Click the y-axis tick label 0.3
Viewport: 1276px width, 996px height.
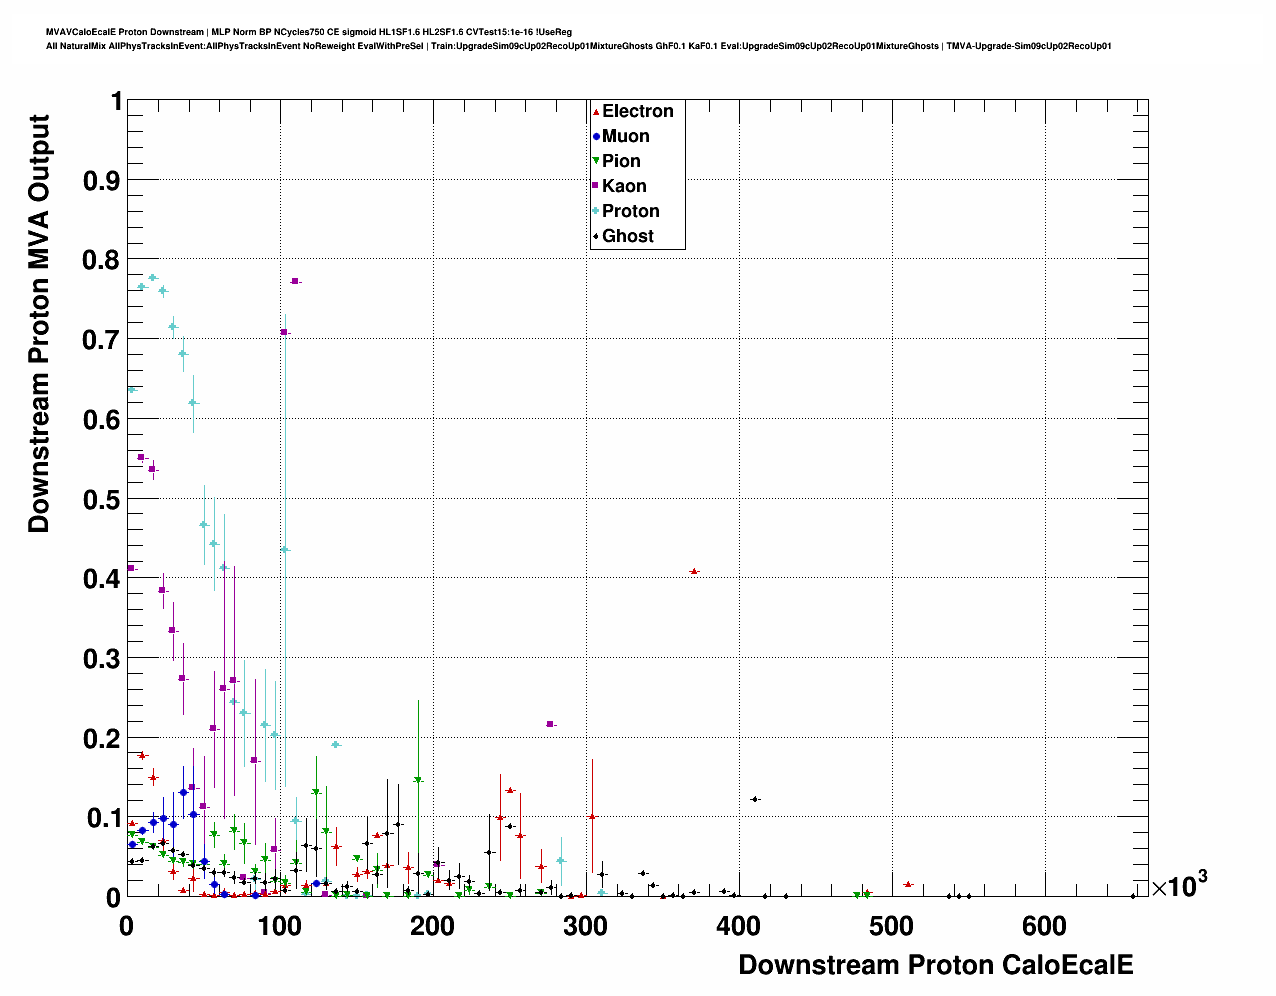[101, 659]
